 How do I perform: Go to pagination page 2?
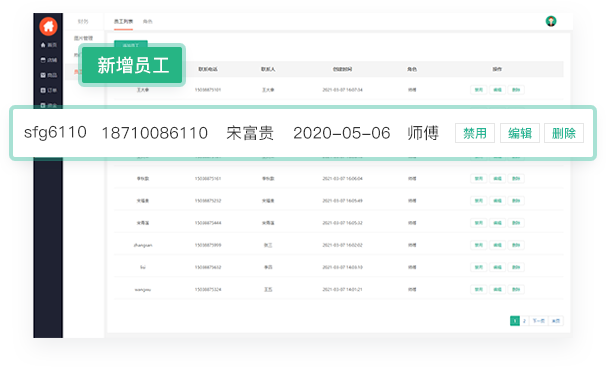pyautogui.click(x=524, y=321)
